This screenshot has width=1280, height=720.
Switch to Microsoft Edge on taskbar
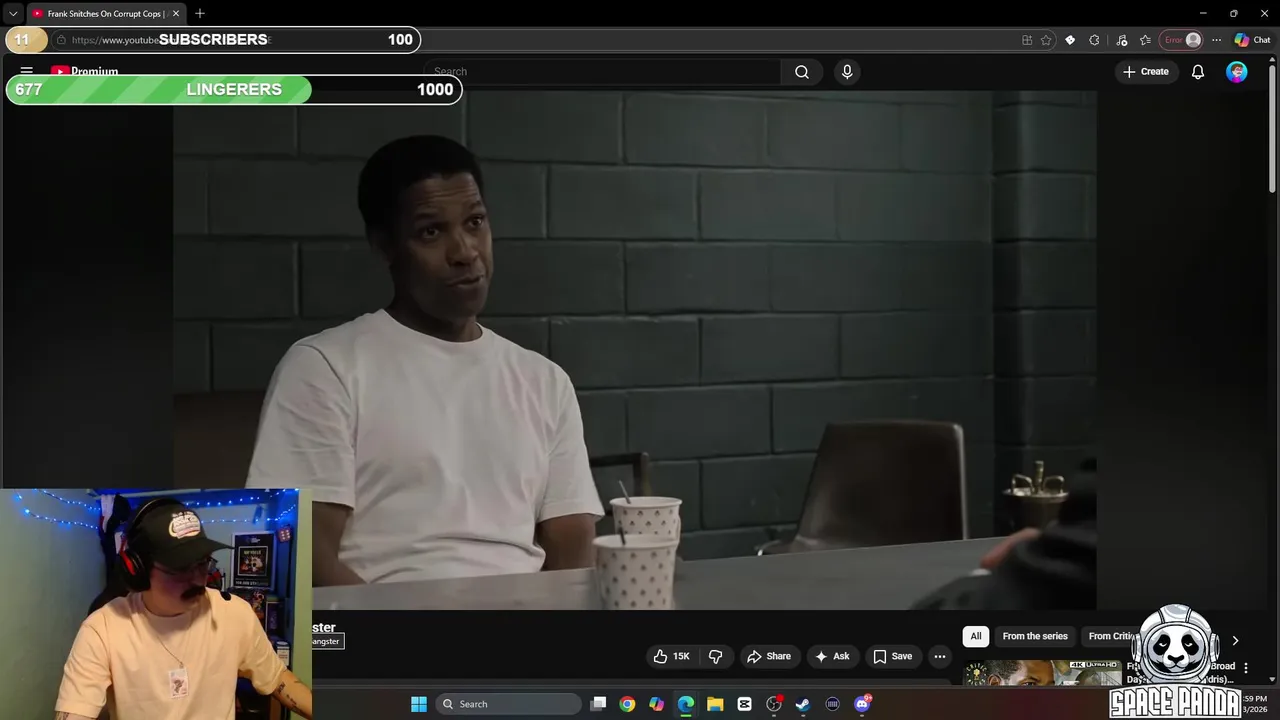point(686,704)
